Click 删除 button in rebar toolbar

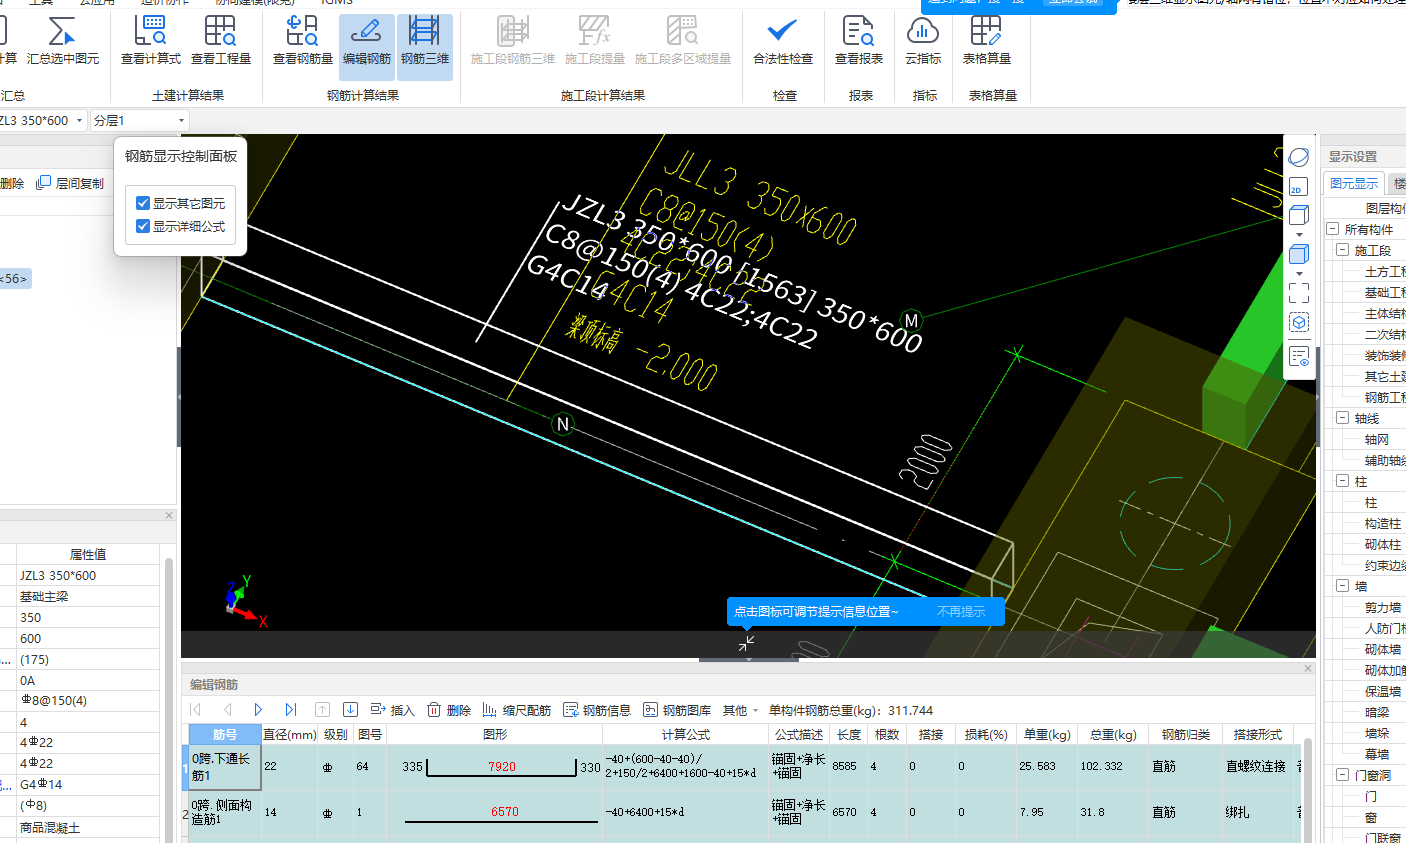449,710
